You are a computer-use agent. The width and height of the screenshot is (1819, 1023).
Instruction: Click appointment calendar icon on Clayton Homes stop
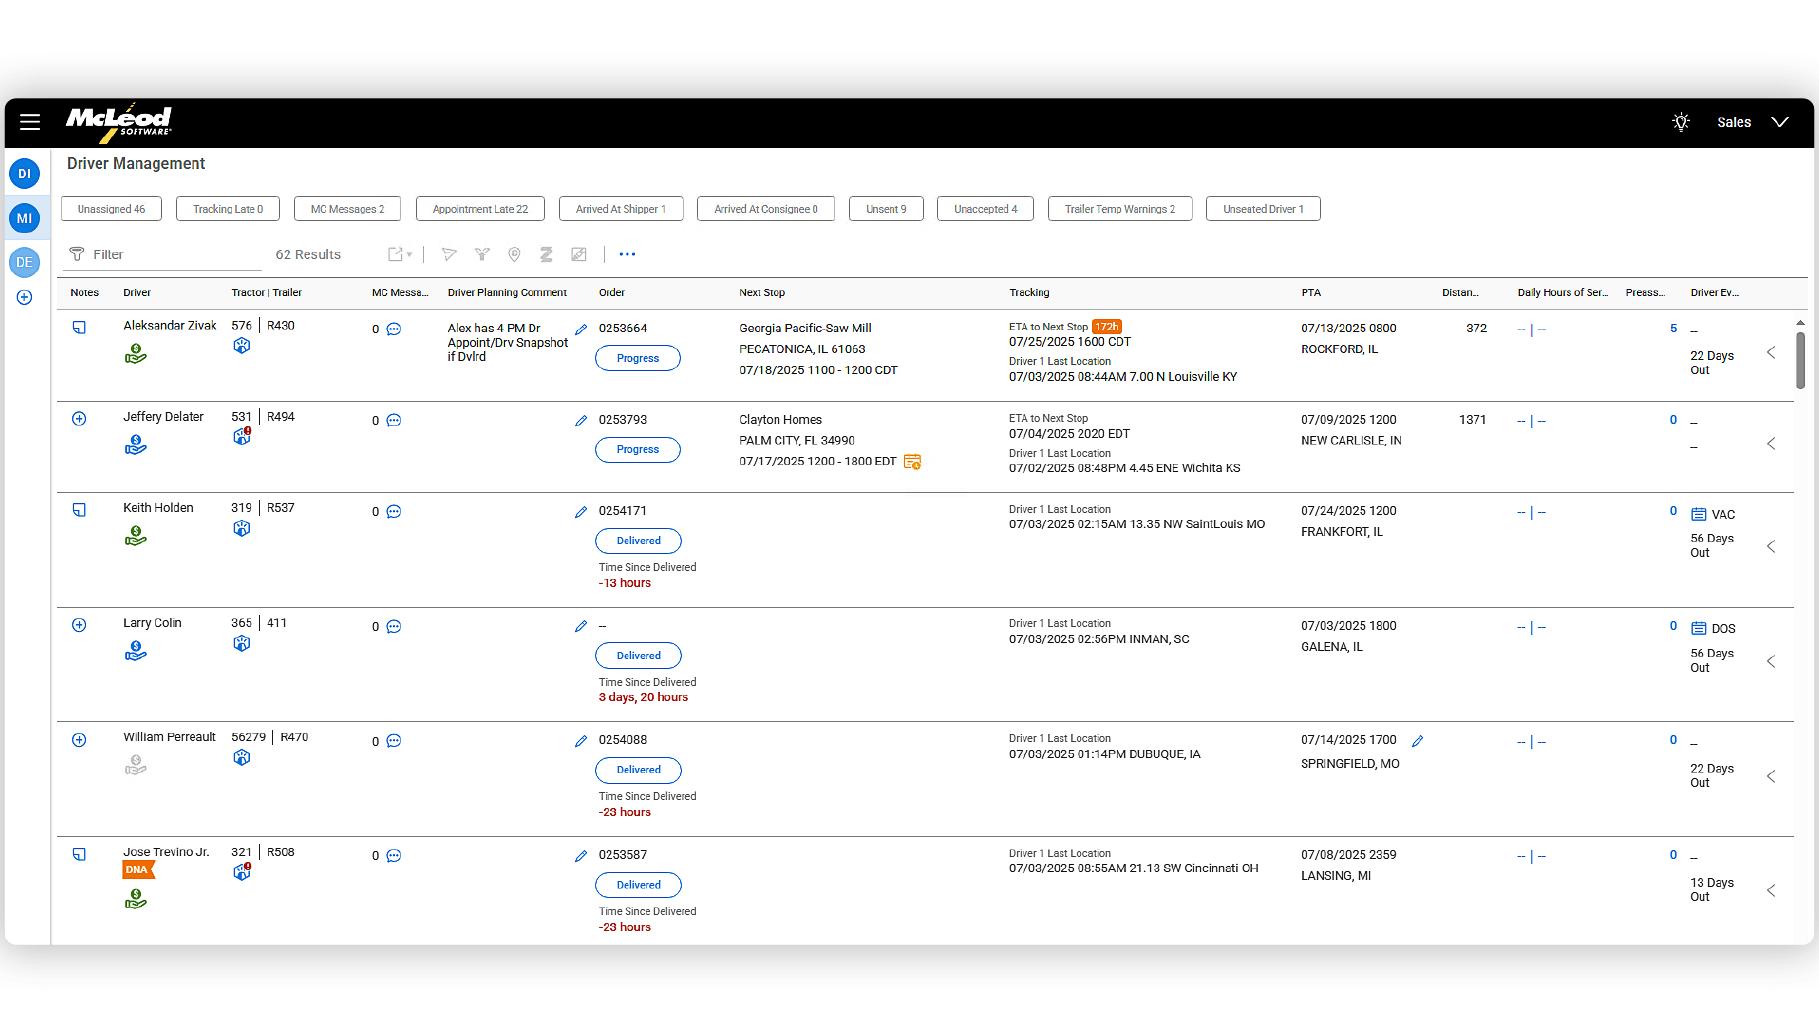(x=911, y=461)
